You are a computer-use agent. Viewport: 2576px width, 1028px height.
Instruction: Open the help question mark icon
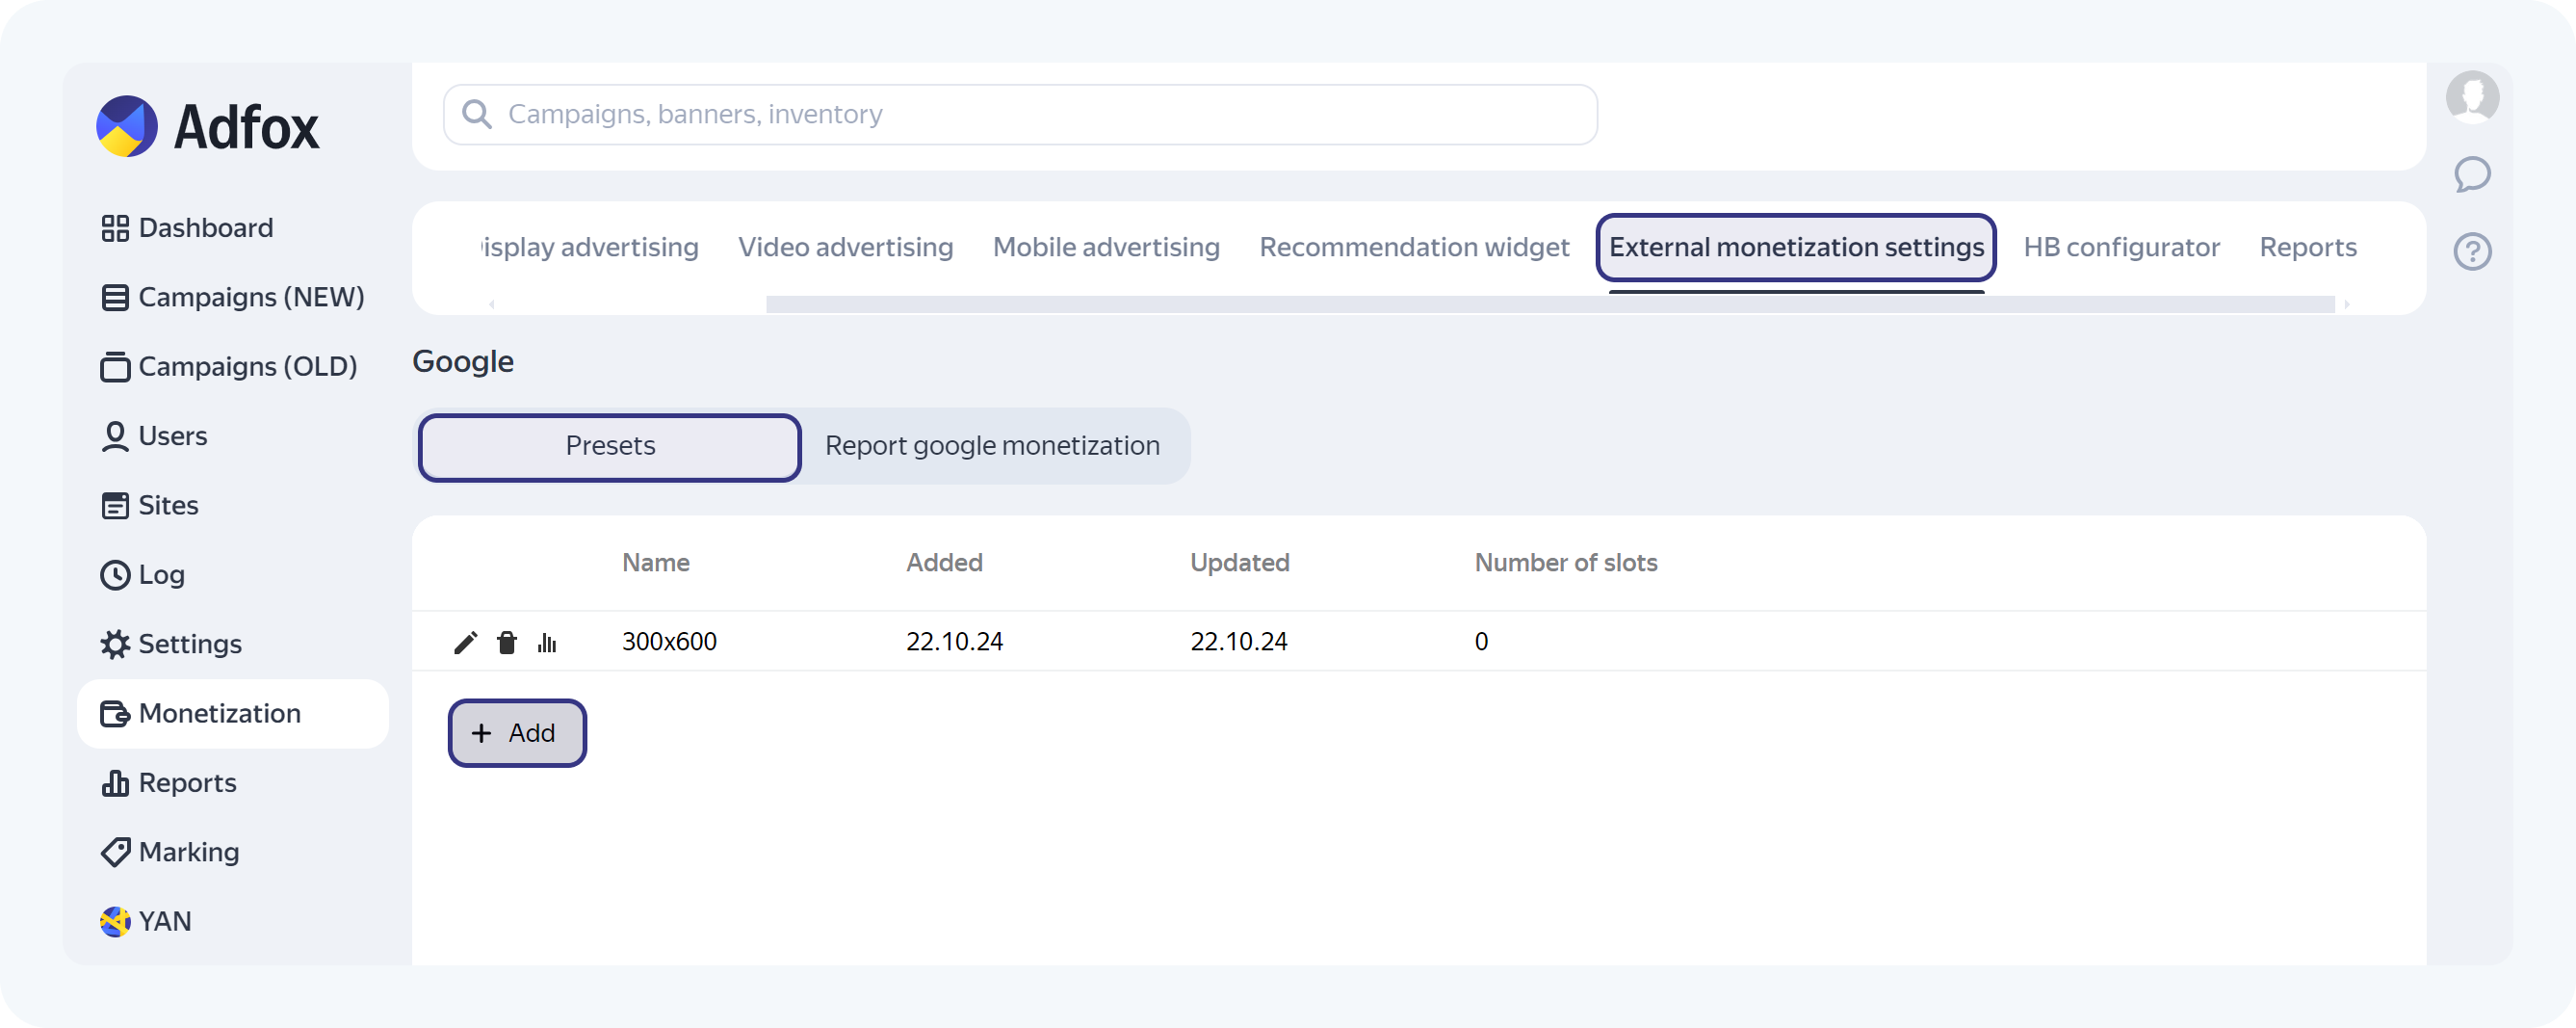[2472, 251]
